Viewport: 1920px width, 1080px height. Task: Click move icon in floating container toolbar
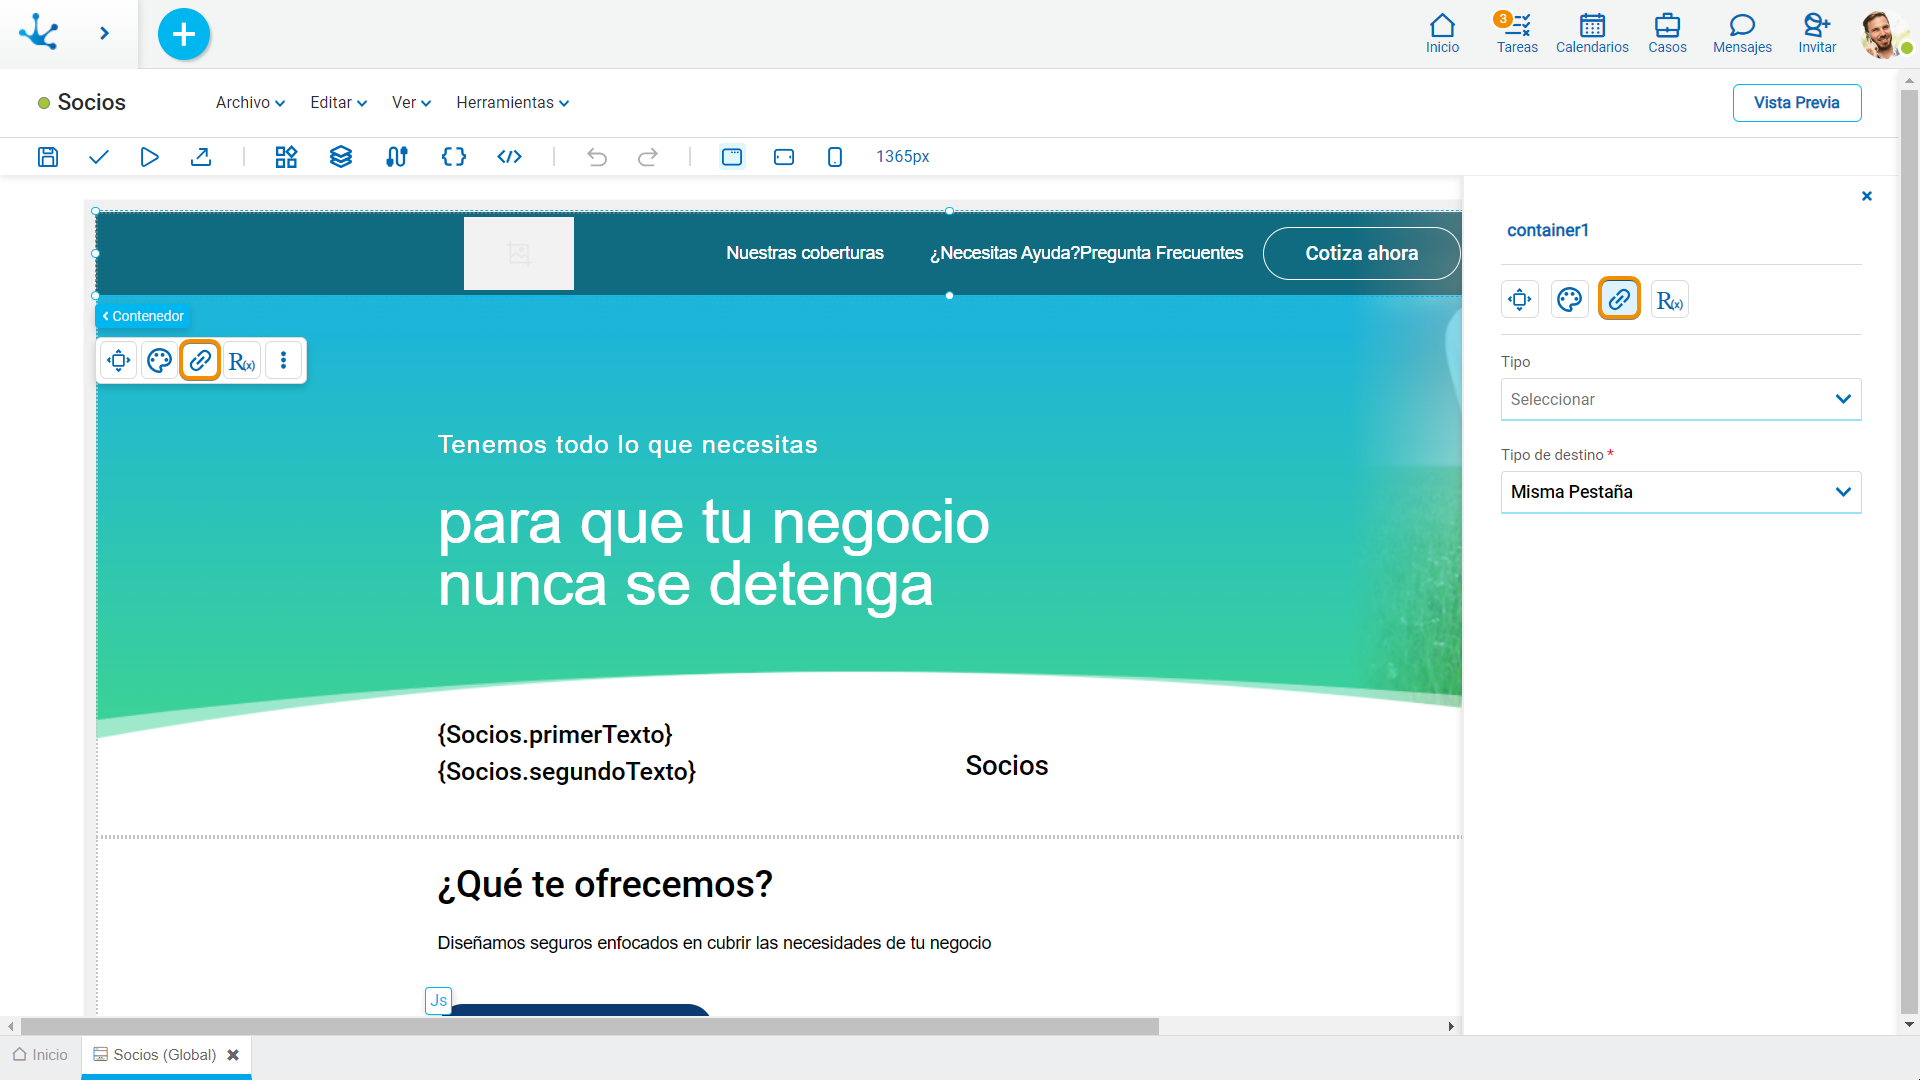(119, 361)
